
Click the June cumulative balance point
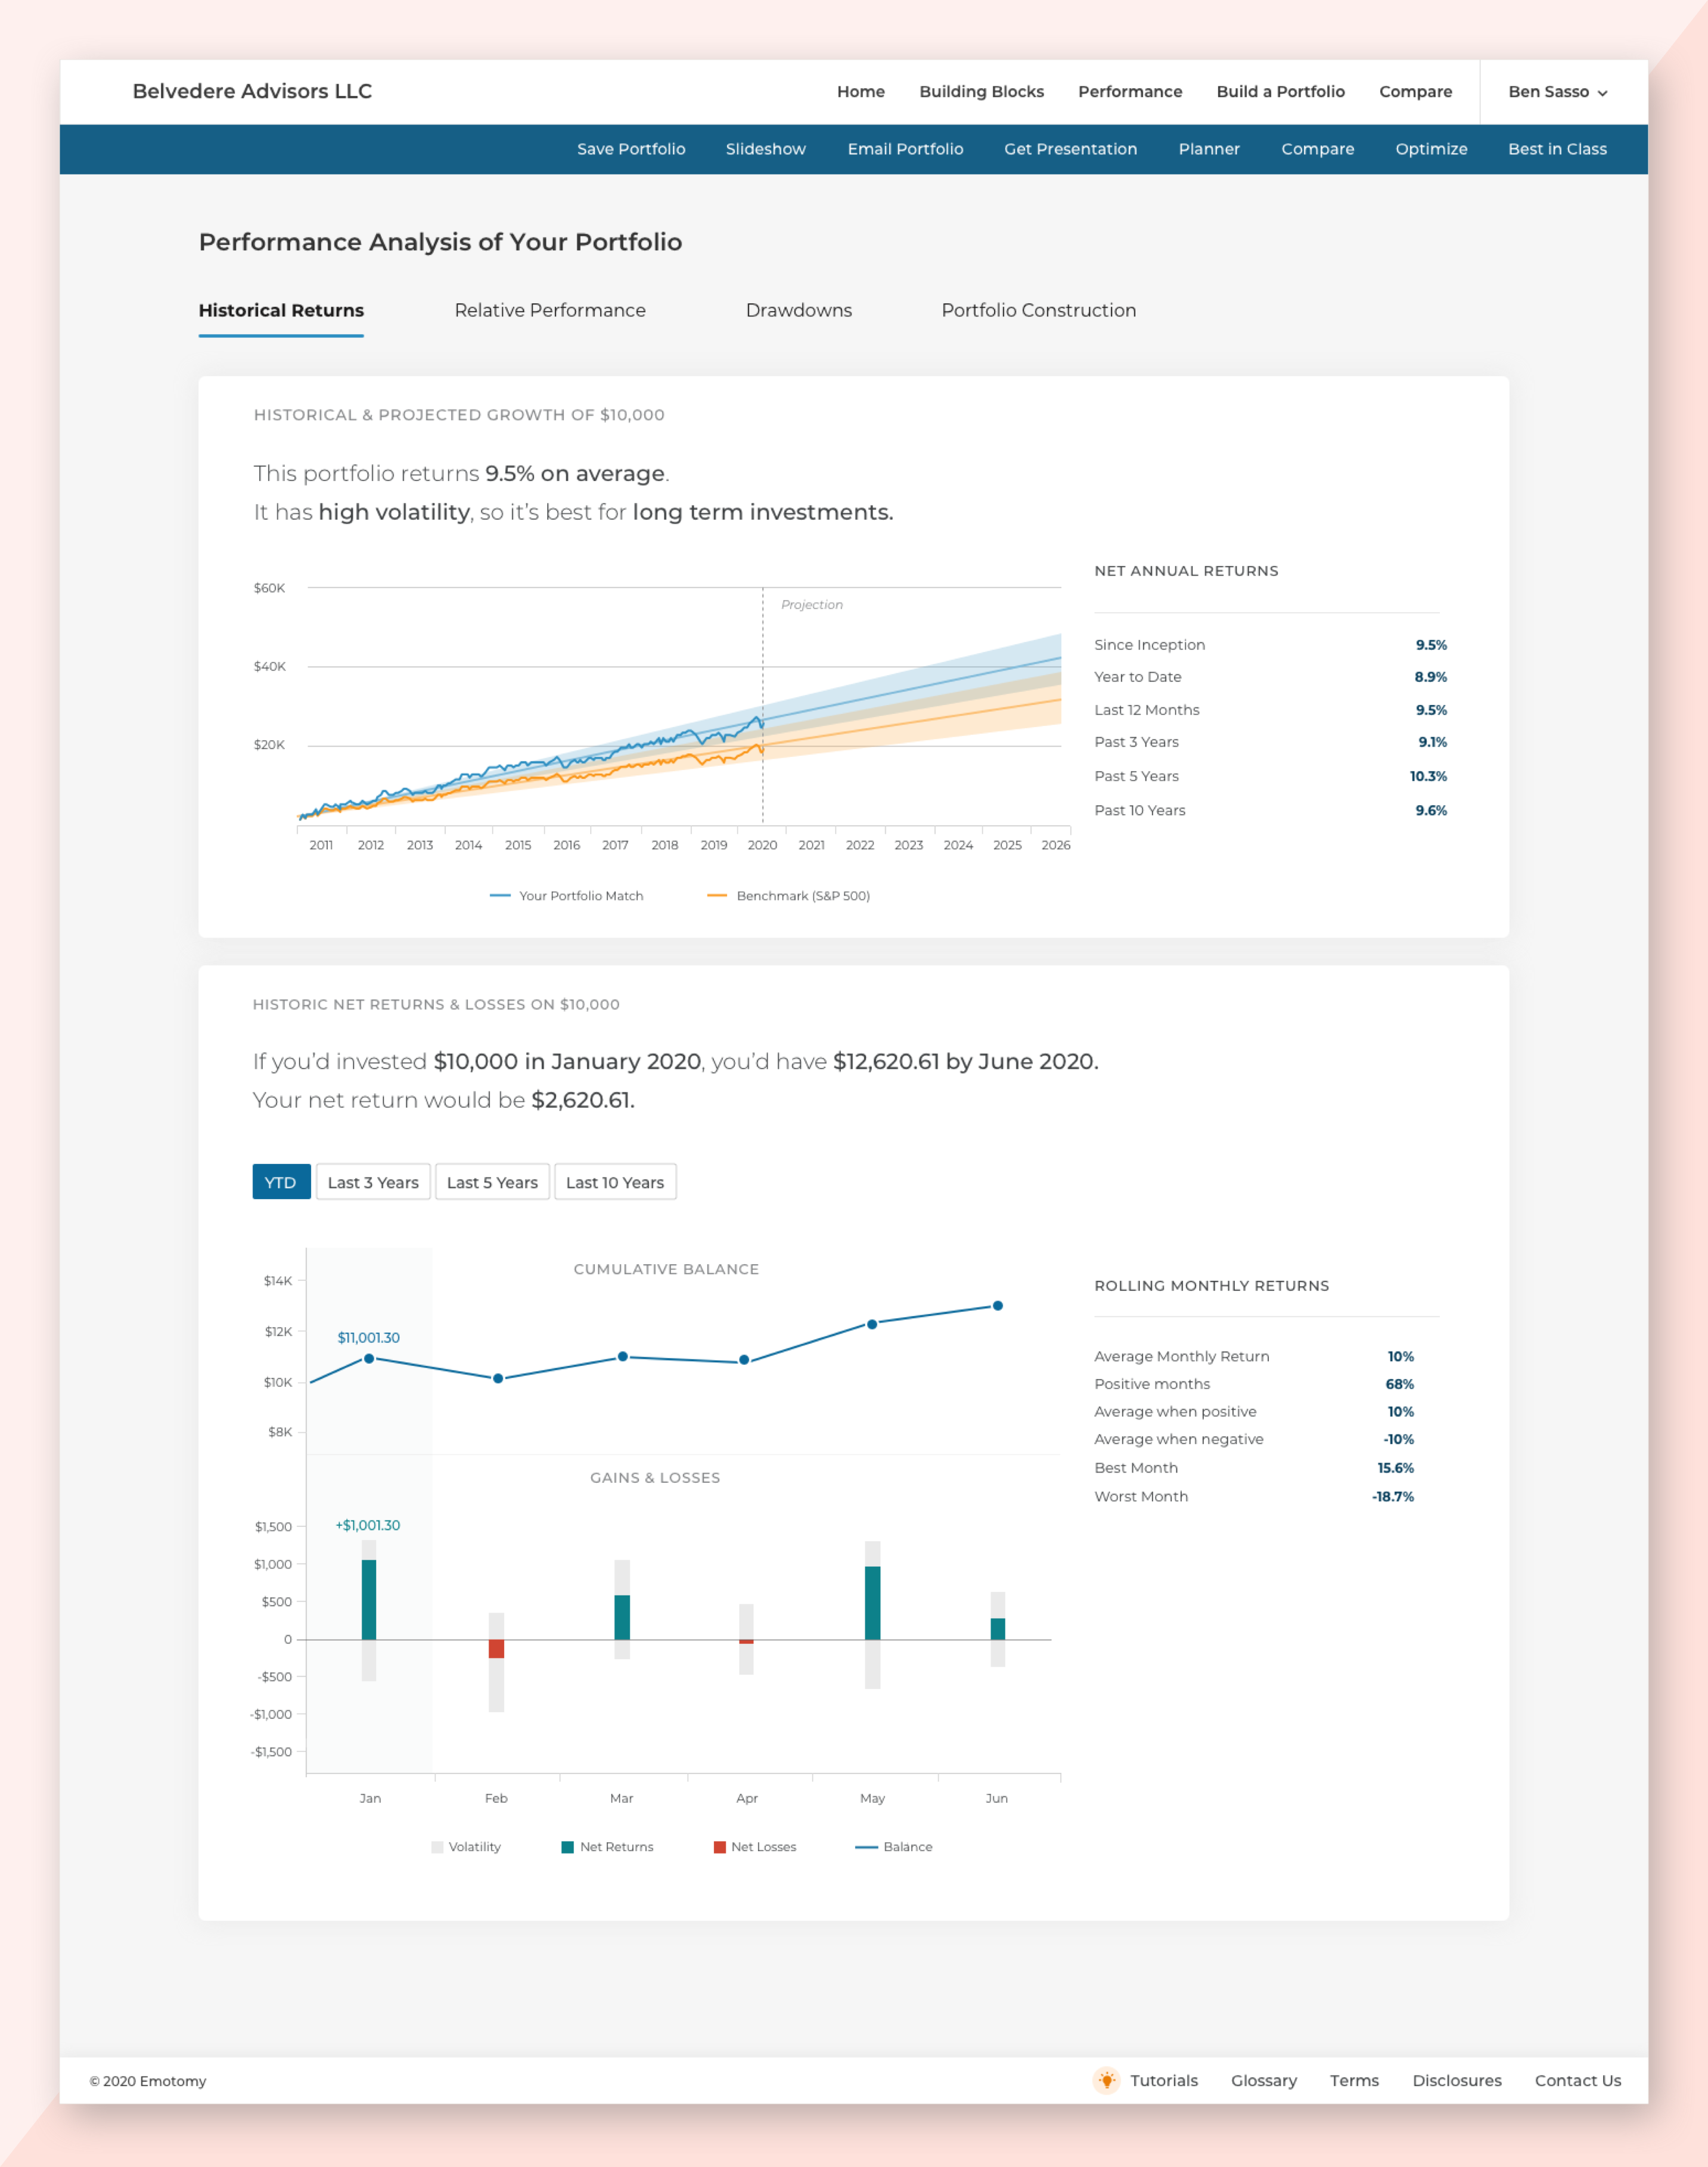click(x=997, y=1306)
